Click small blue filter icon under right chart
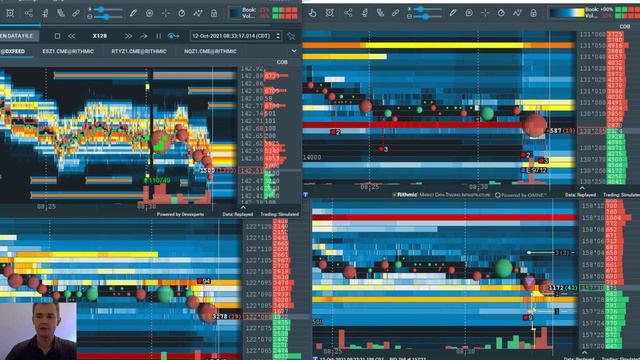 [x=306, y=195]
